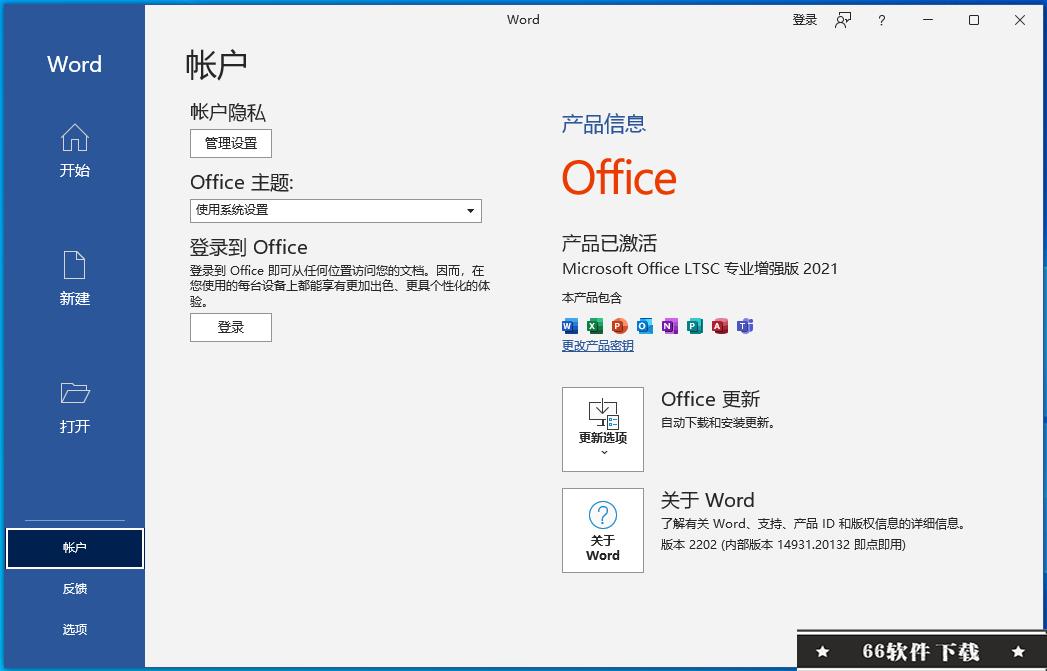The image size is (1047, 671).
Task: Minimize the Word window
Action: [927, 20]
